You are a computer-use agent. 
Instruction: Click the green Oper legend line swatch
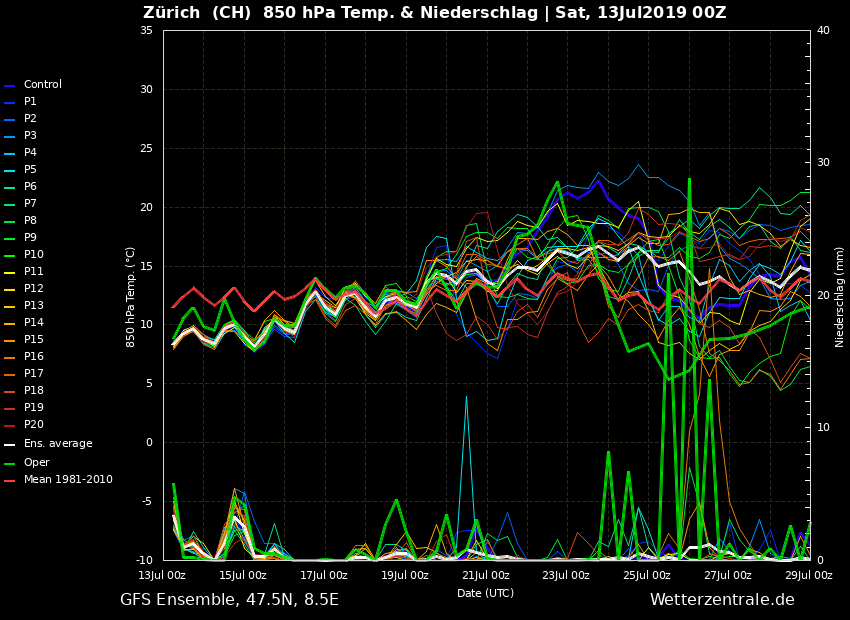(x=10, y=464)
